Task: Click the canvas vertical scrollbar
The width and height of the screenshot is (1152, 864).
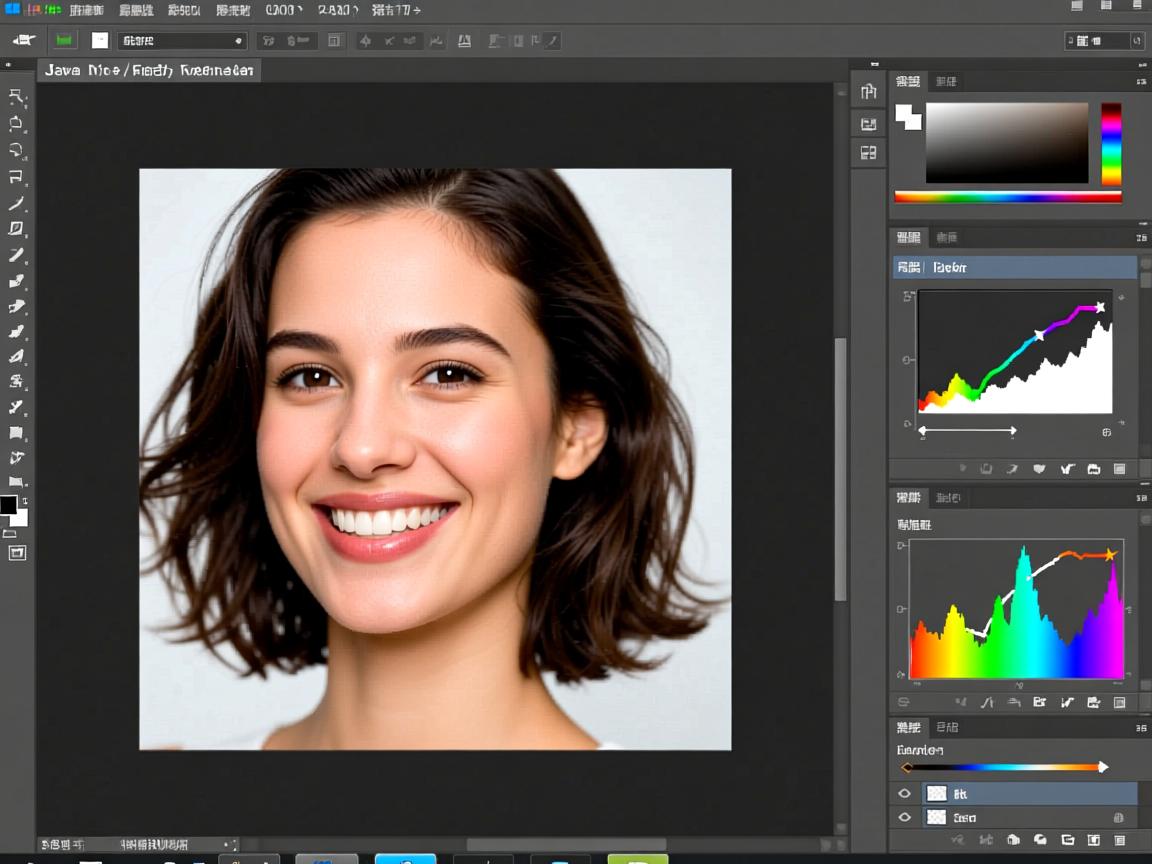Action: coord(841,470)
